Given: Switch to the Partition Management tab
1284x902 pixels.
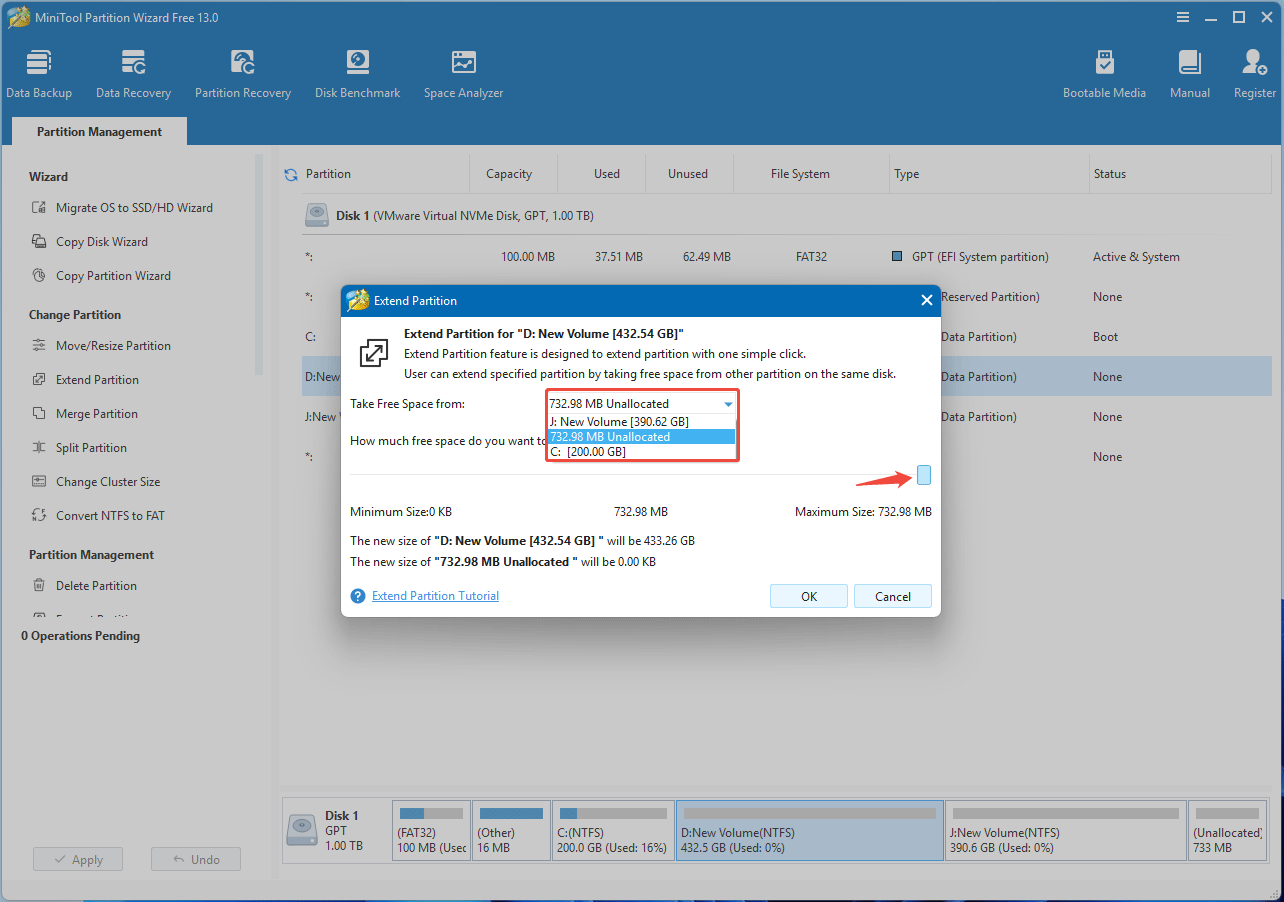Looking at the screenshot, I should (97, 131).
